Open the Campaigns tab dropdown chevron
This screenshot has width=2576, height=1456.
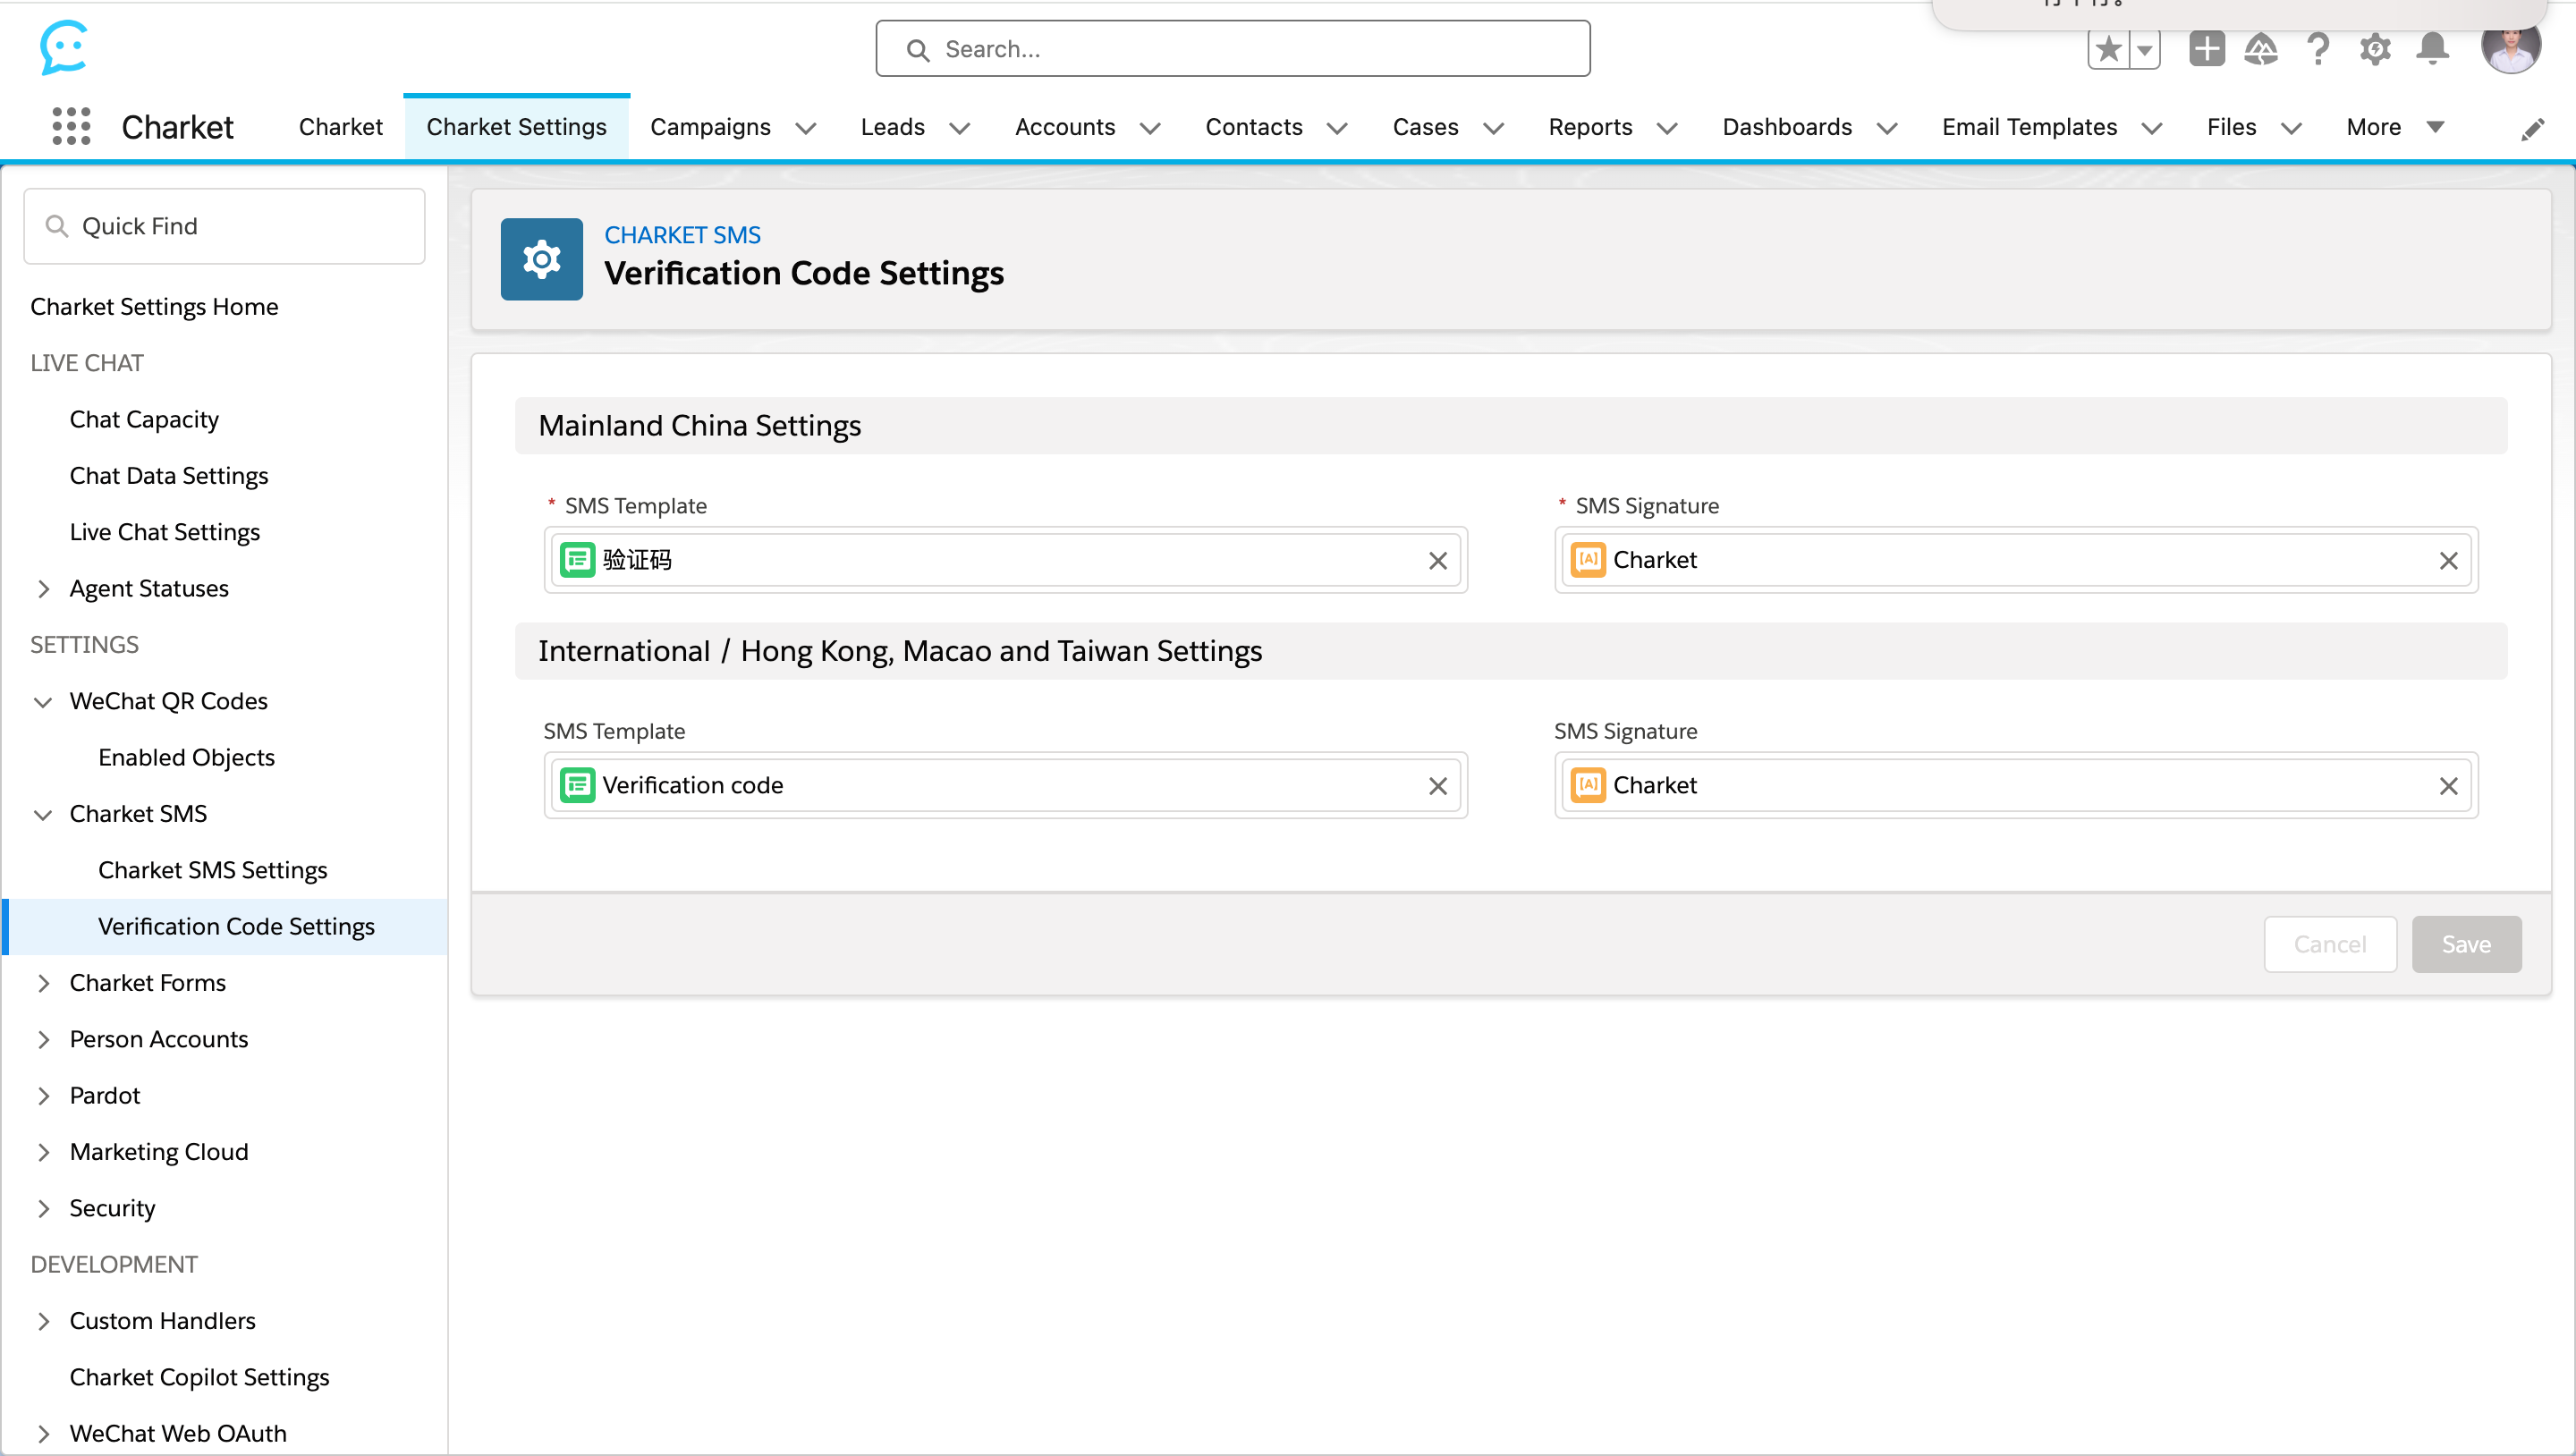click(x=805, y=129)
